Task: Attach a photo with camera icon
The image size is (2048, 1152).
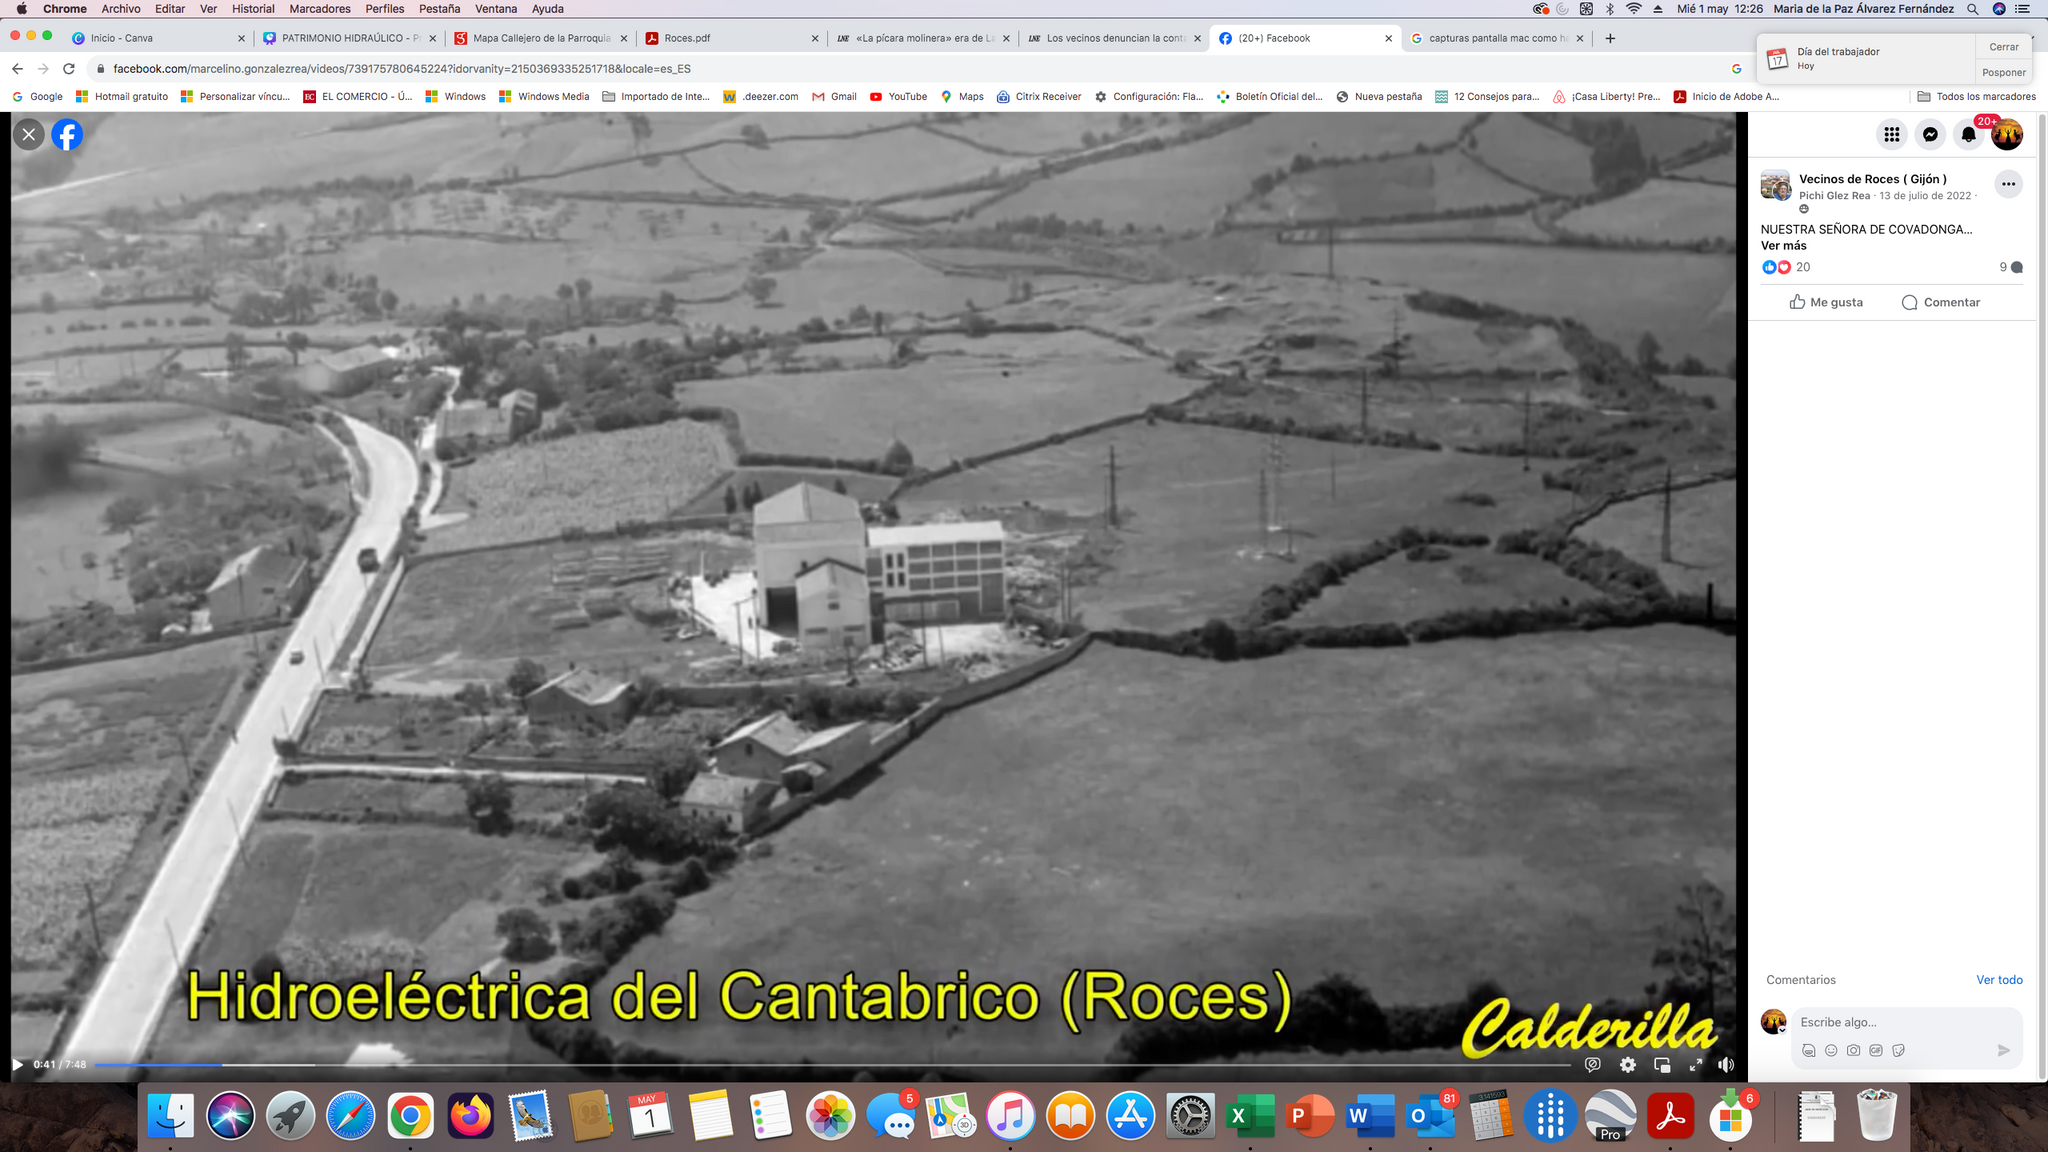Action: coord(1853,1050)
